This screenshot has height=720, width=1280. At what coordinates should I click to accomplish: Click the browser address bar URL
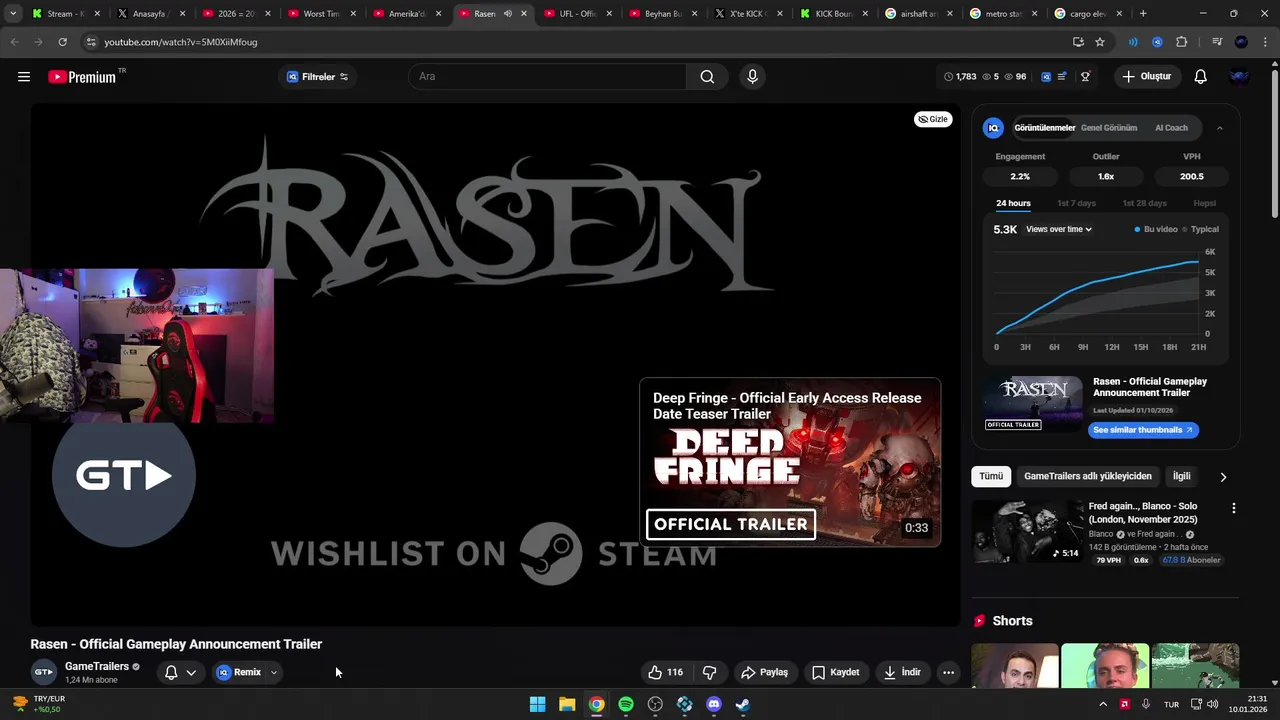click(x=180, y=42)
